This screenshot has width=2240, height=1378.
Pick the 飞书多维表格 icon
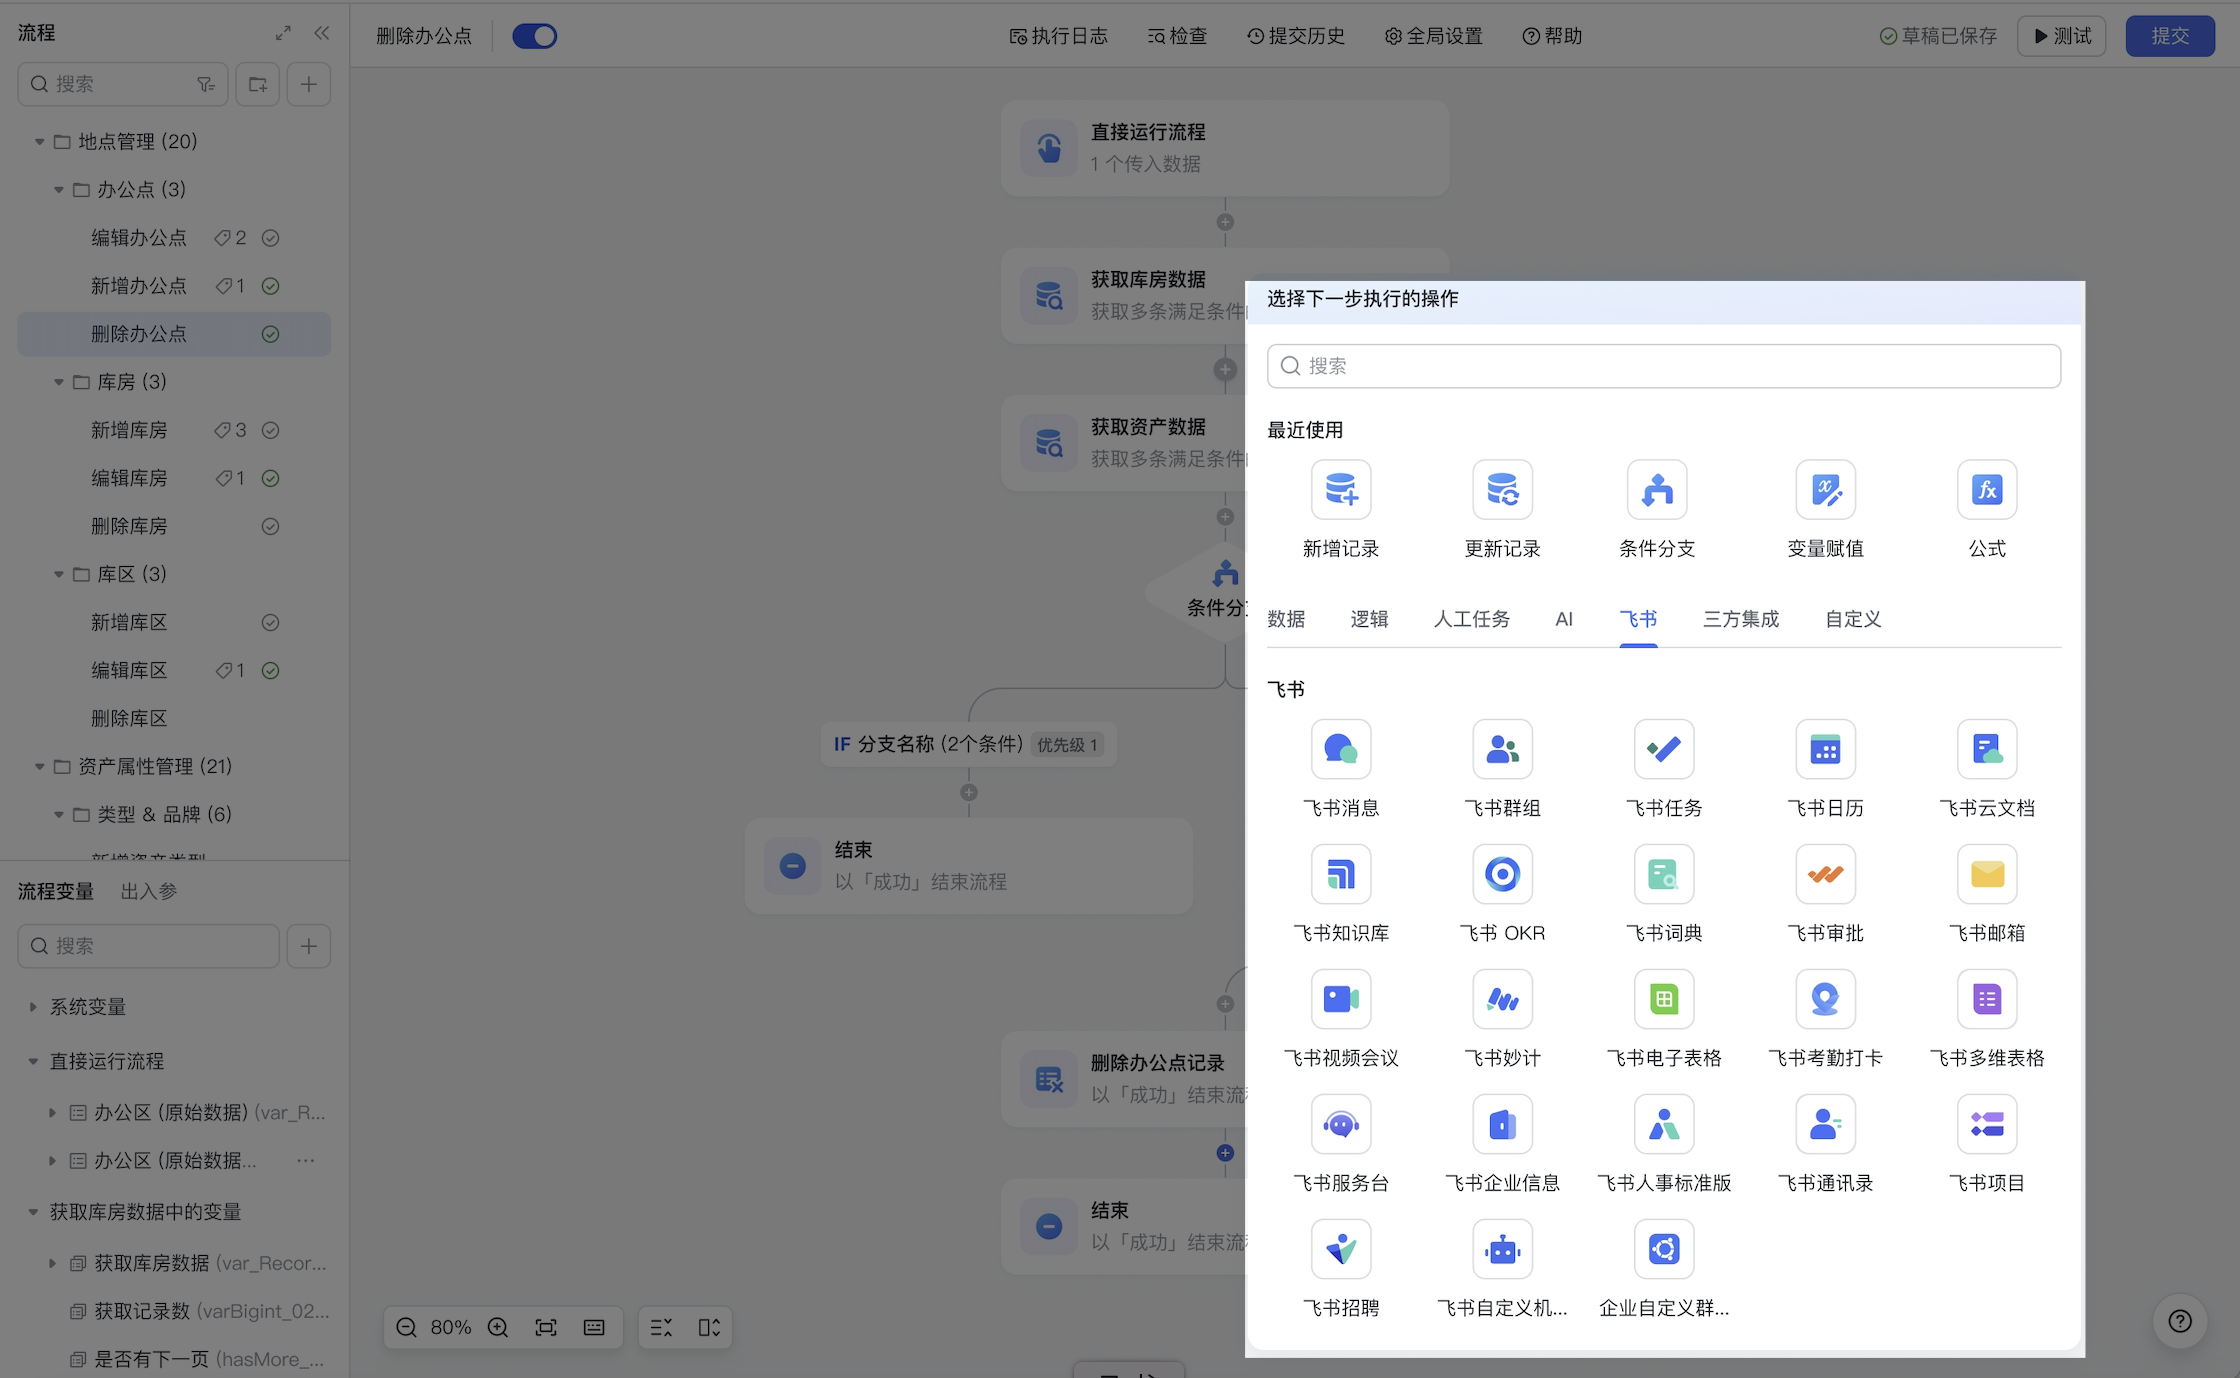[1987, 999]
